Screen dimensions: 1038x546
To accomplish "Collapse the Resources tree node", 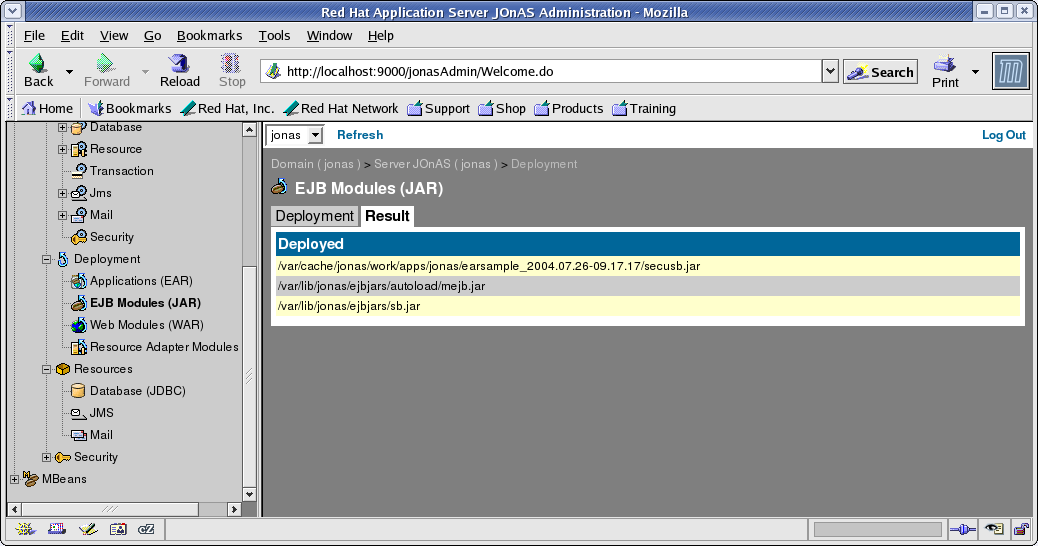I will point(46,369).
